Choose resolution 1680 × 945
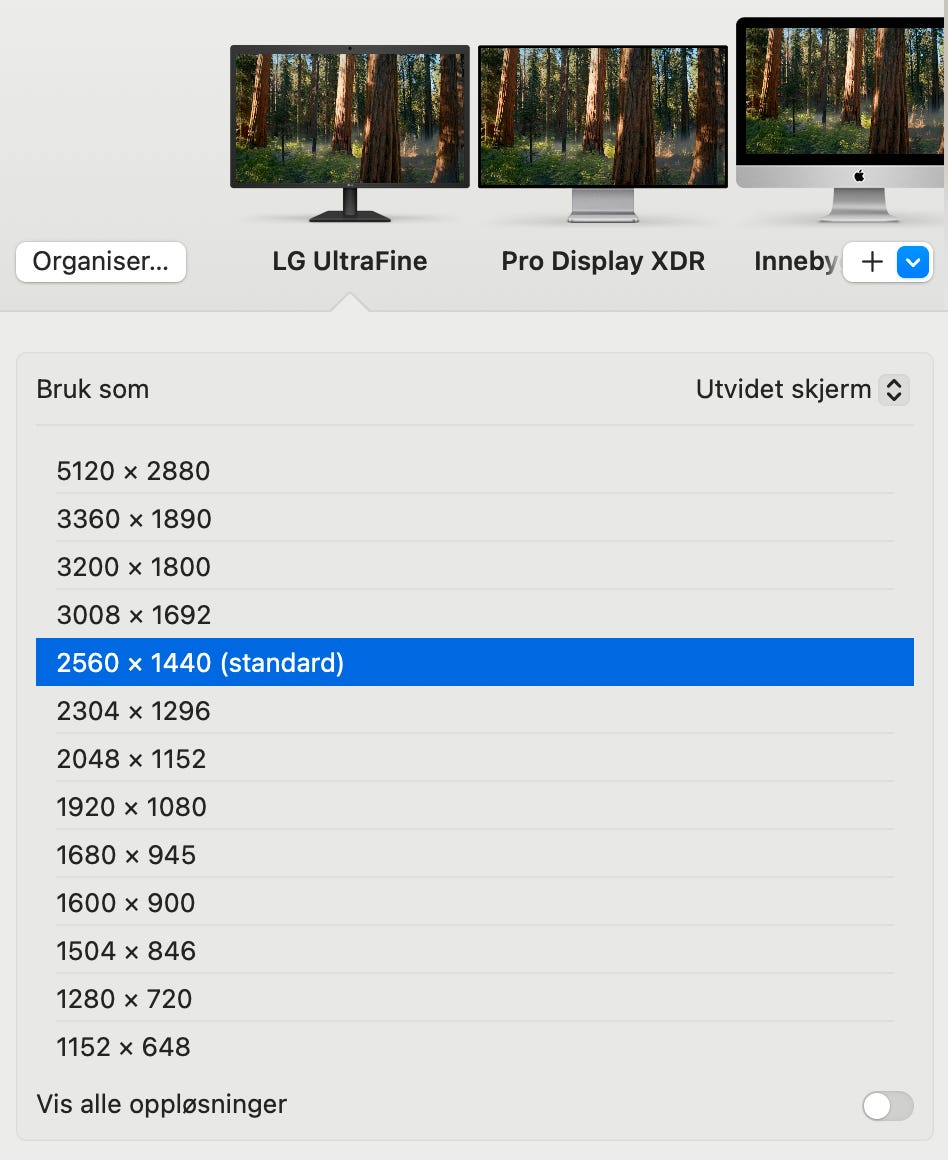The width and height of the screenshot is (948, 1160). coord(474,854)
